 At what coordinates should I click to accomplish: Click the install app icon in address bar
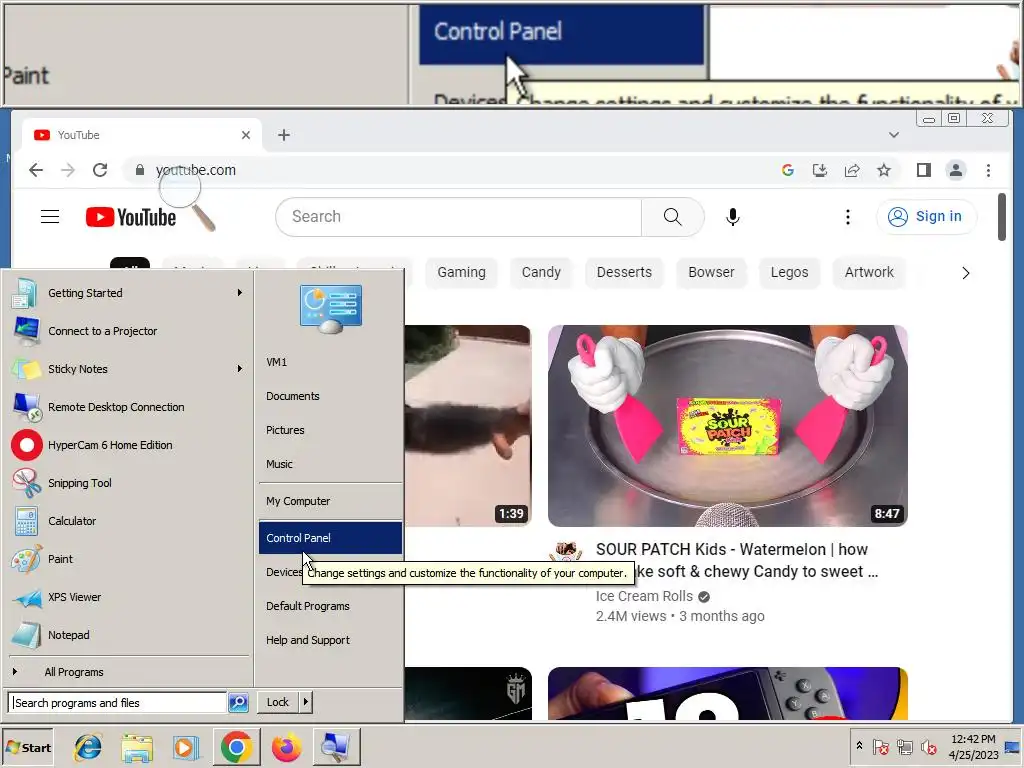tap(820, 170)
